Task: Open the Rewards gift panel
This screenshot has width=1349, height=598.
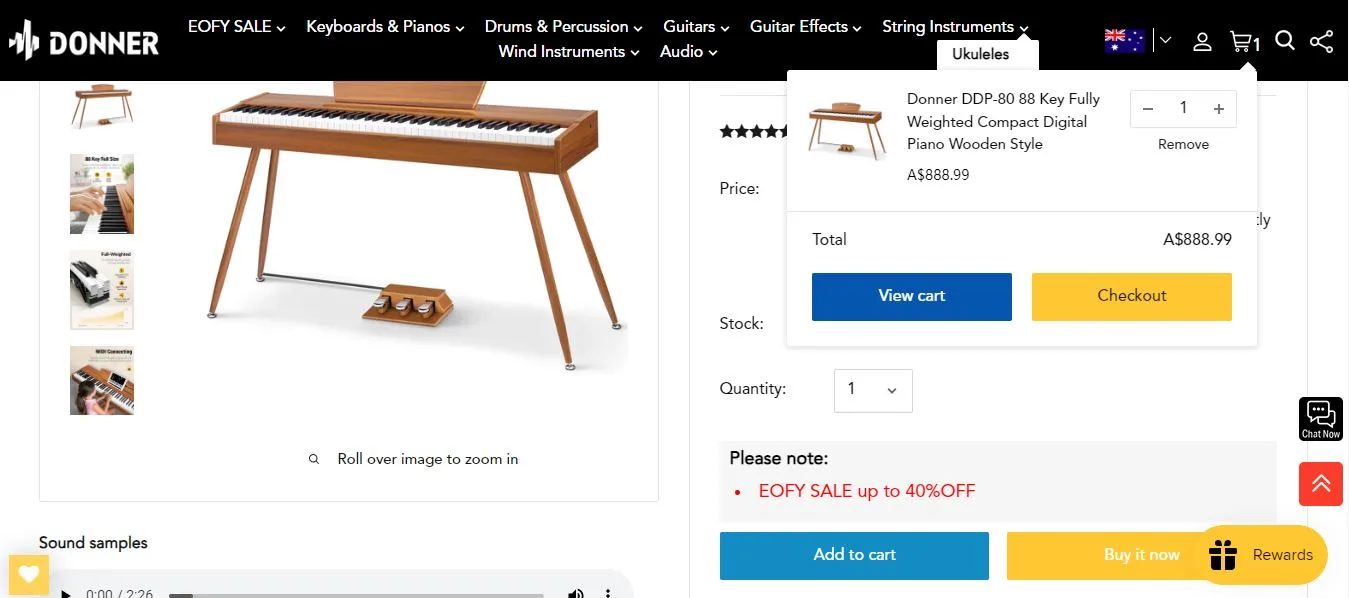Action: click(x=1262, y=555)
